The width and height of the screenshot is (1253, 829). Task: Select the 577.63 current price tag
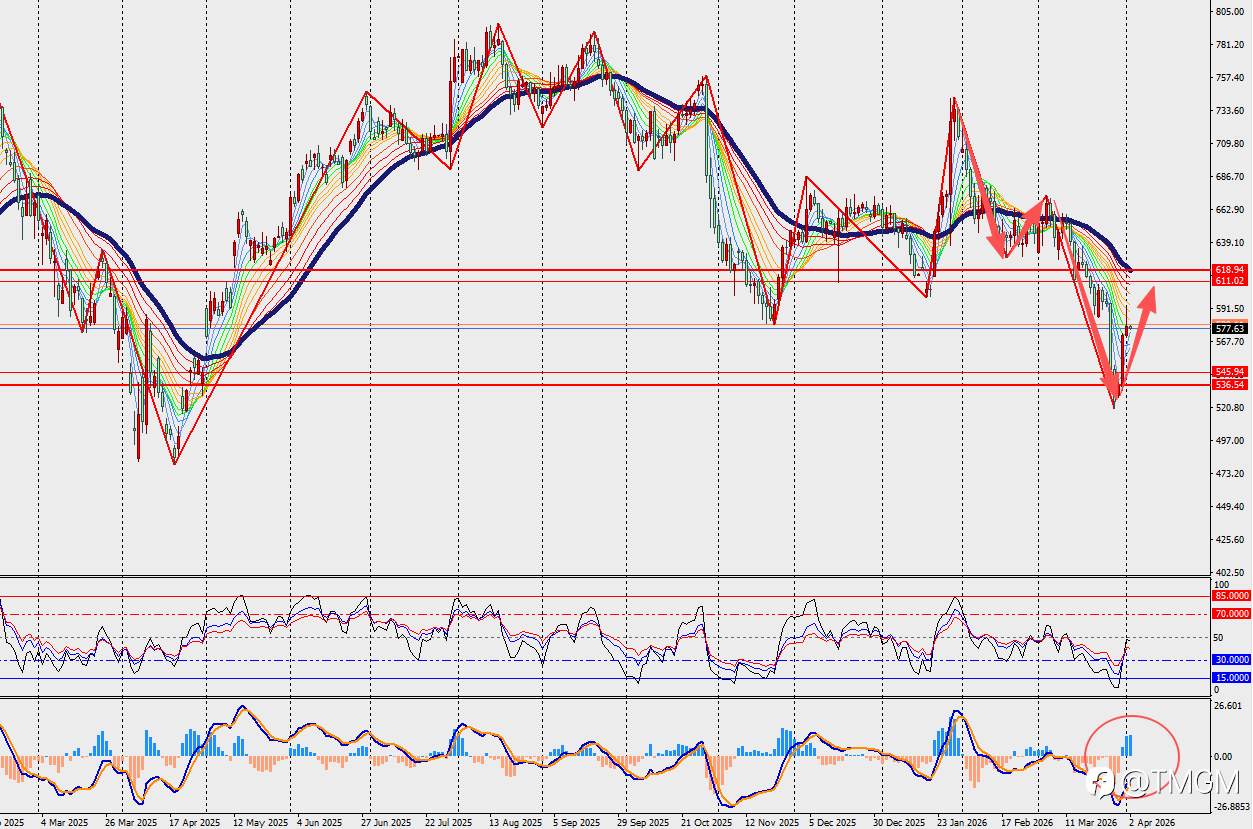coord(1229,328)
